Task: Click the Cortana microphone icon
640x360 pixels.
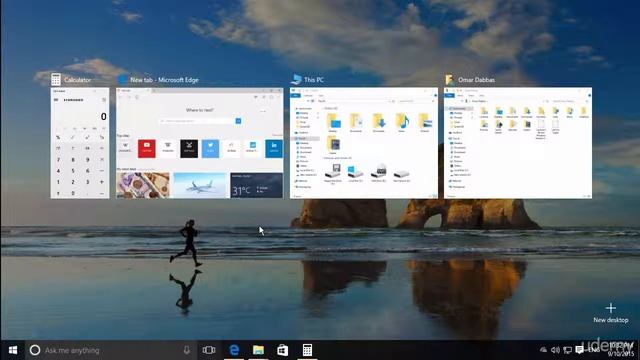Action: tap(187, 350)
